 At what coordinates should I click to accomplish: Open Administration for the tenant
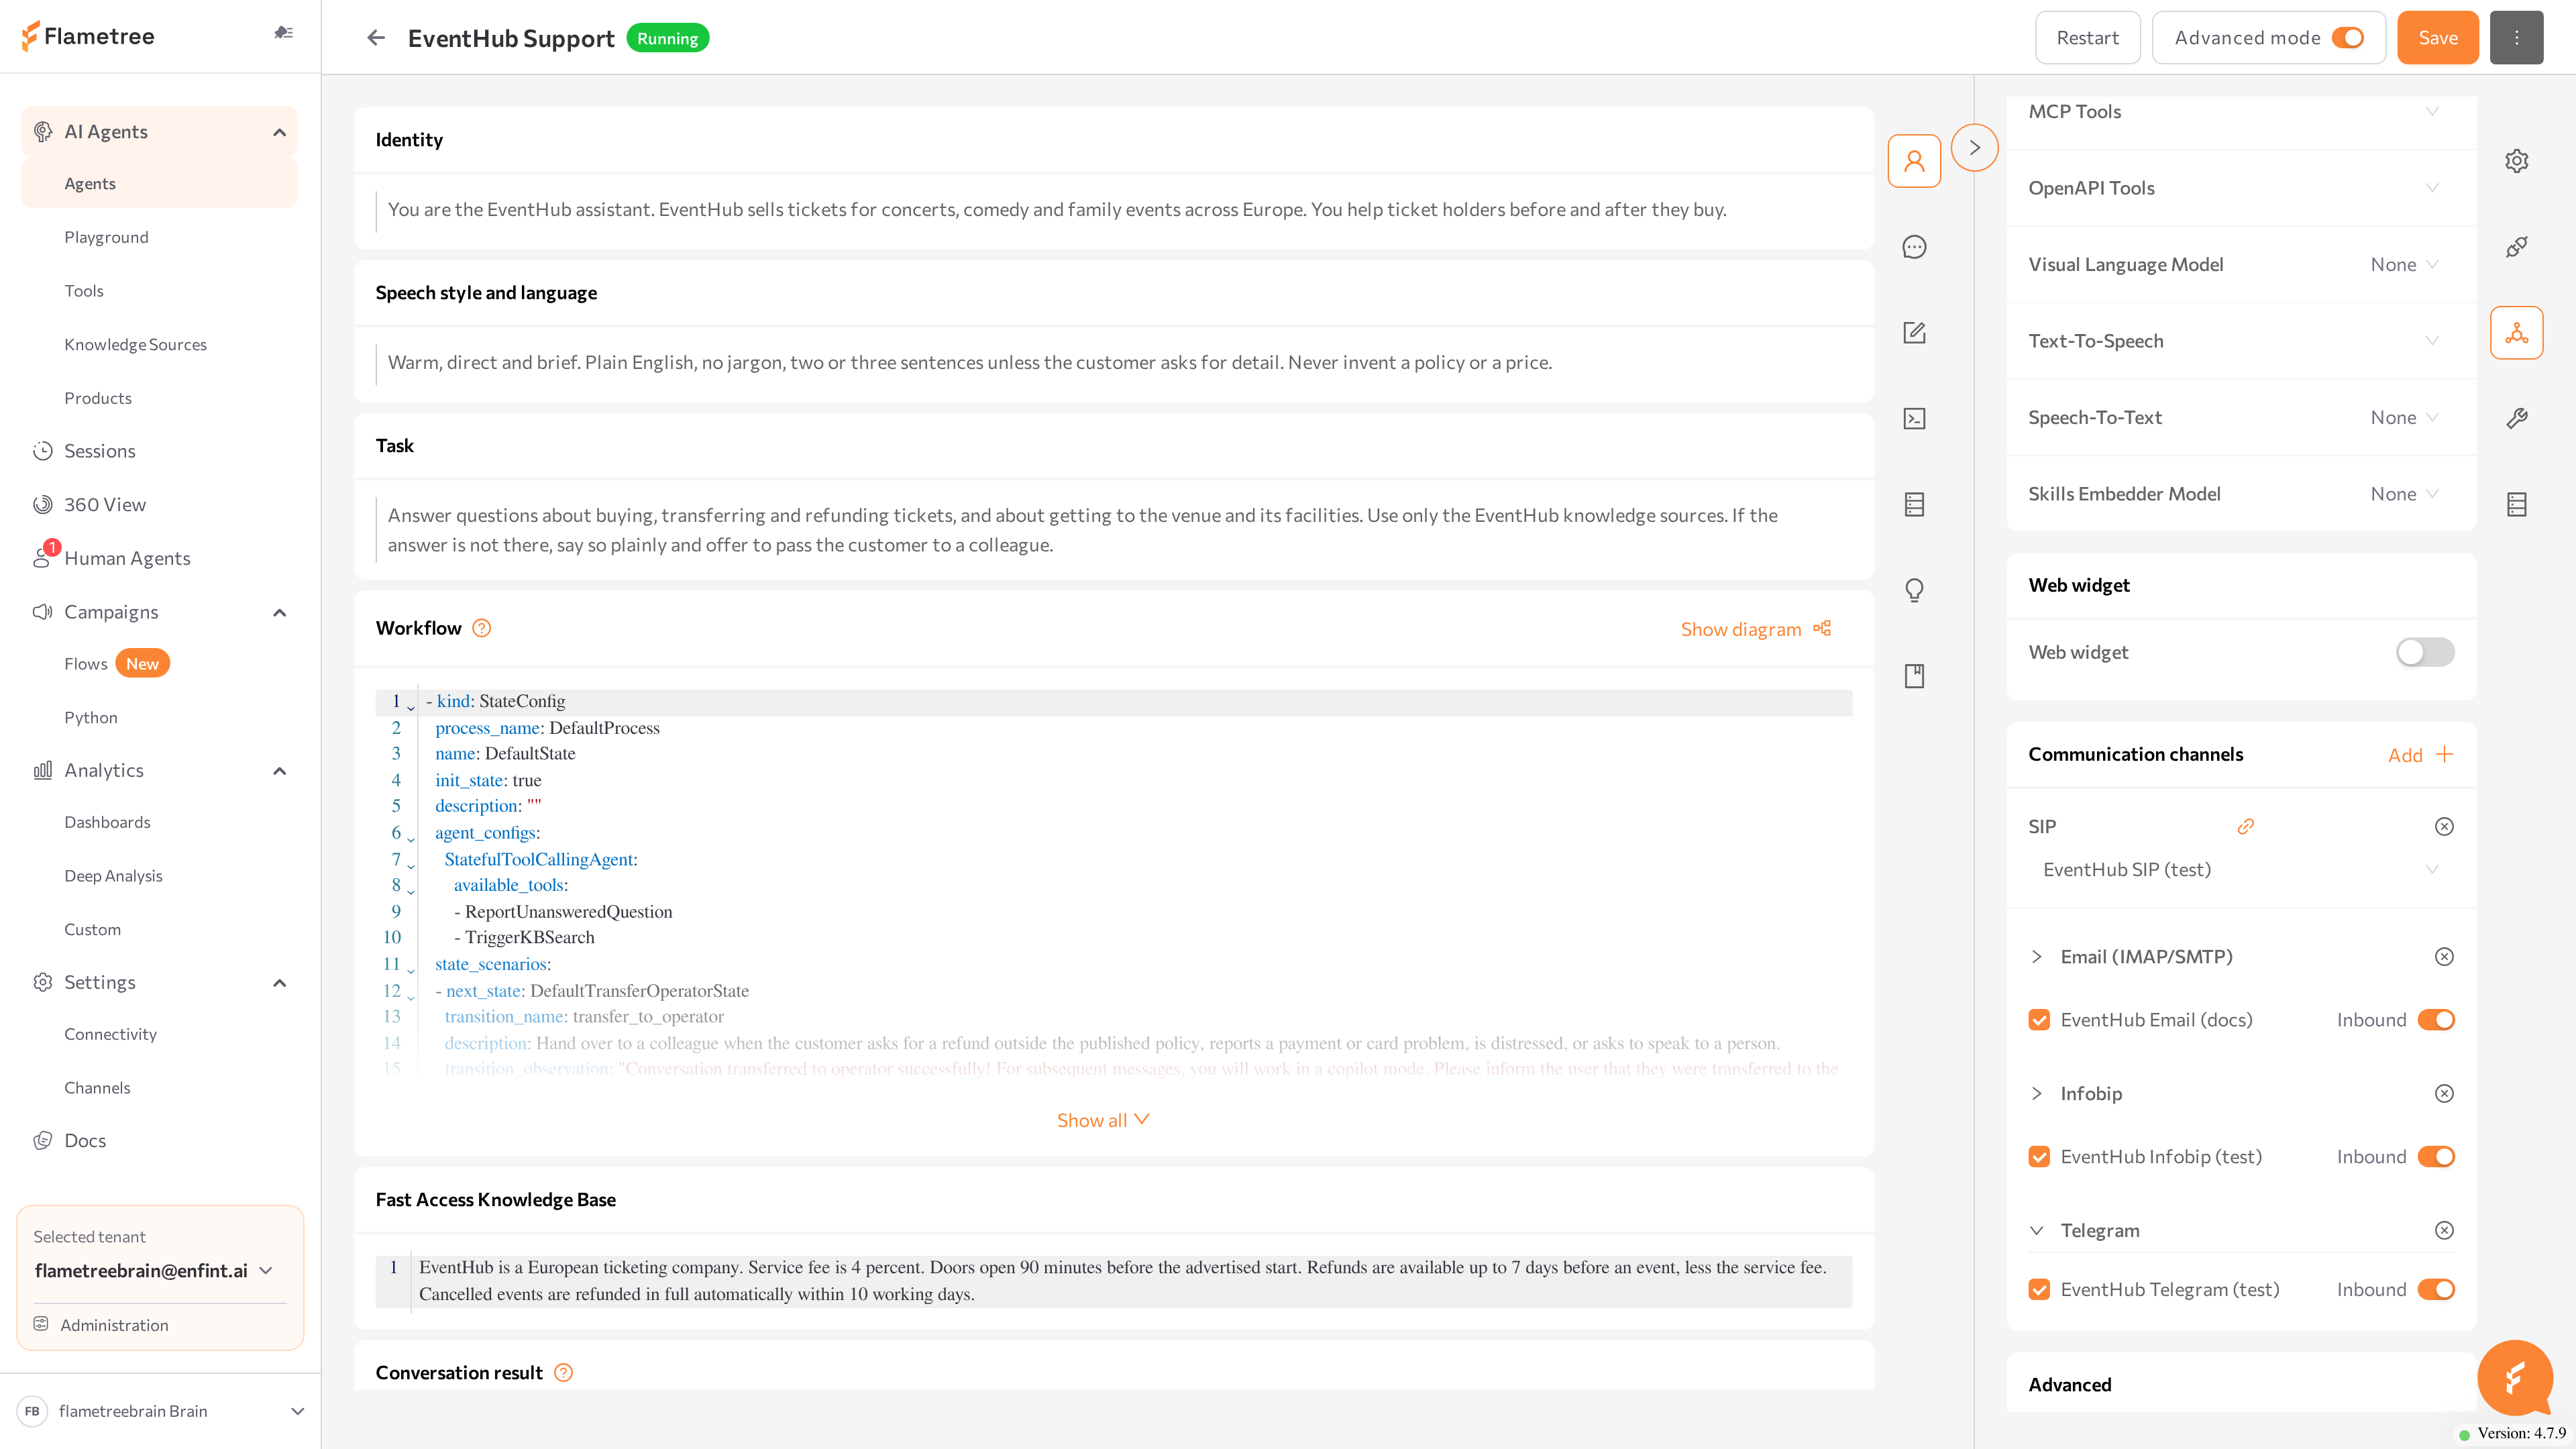[114, 1325]
